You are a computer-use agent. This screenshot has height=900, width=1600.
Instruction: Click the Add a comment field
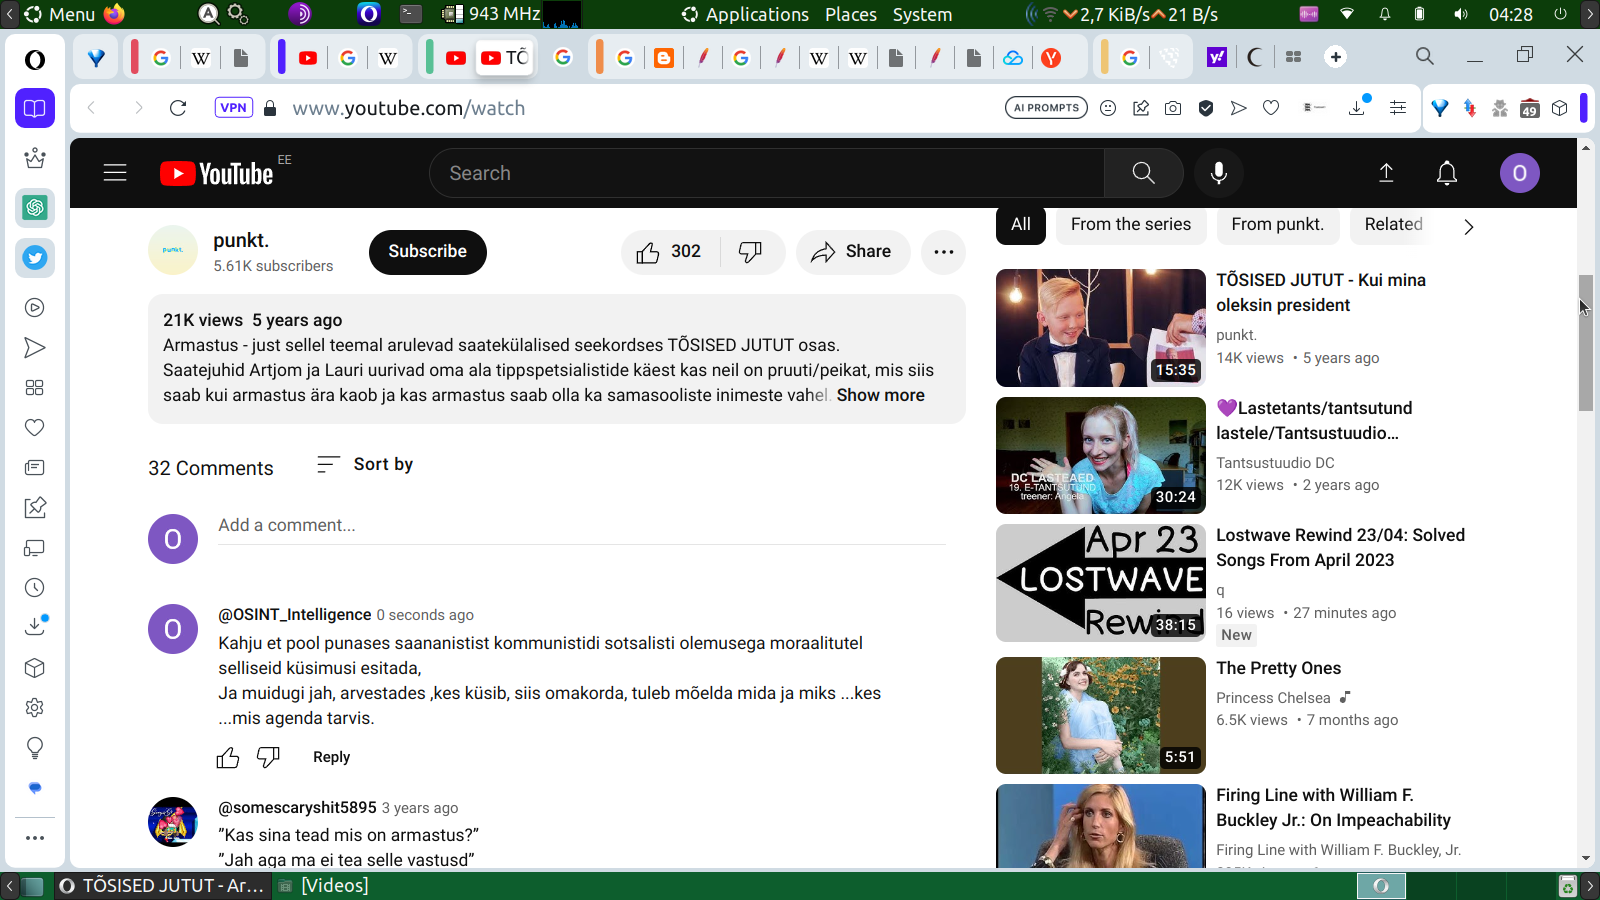pyautogui.click(x=582, y=526)
